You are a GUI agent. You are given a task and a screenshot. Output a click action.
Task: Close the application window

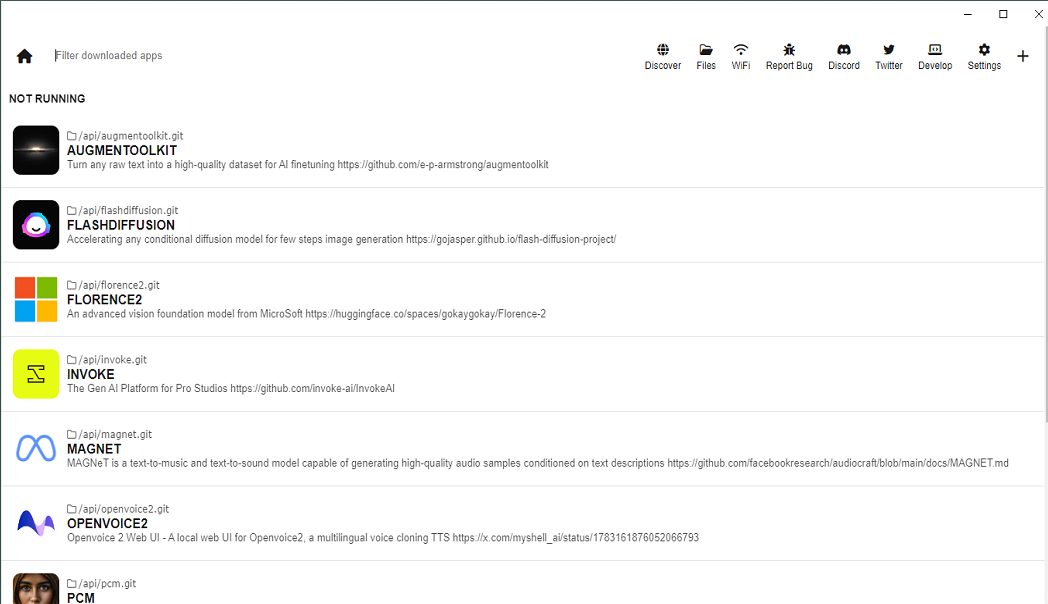point(1038,14)
